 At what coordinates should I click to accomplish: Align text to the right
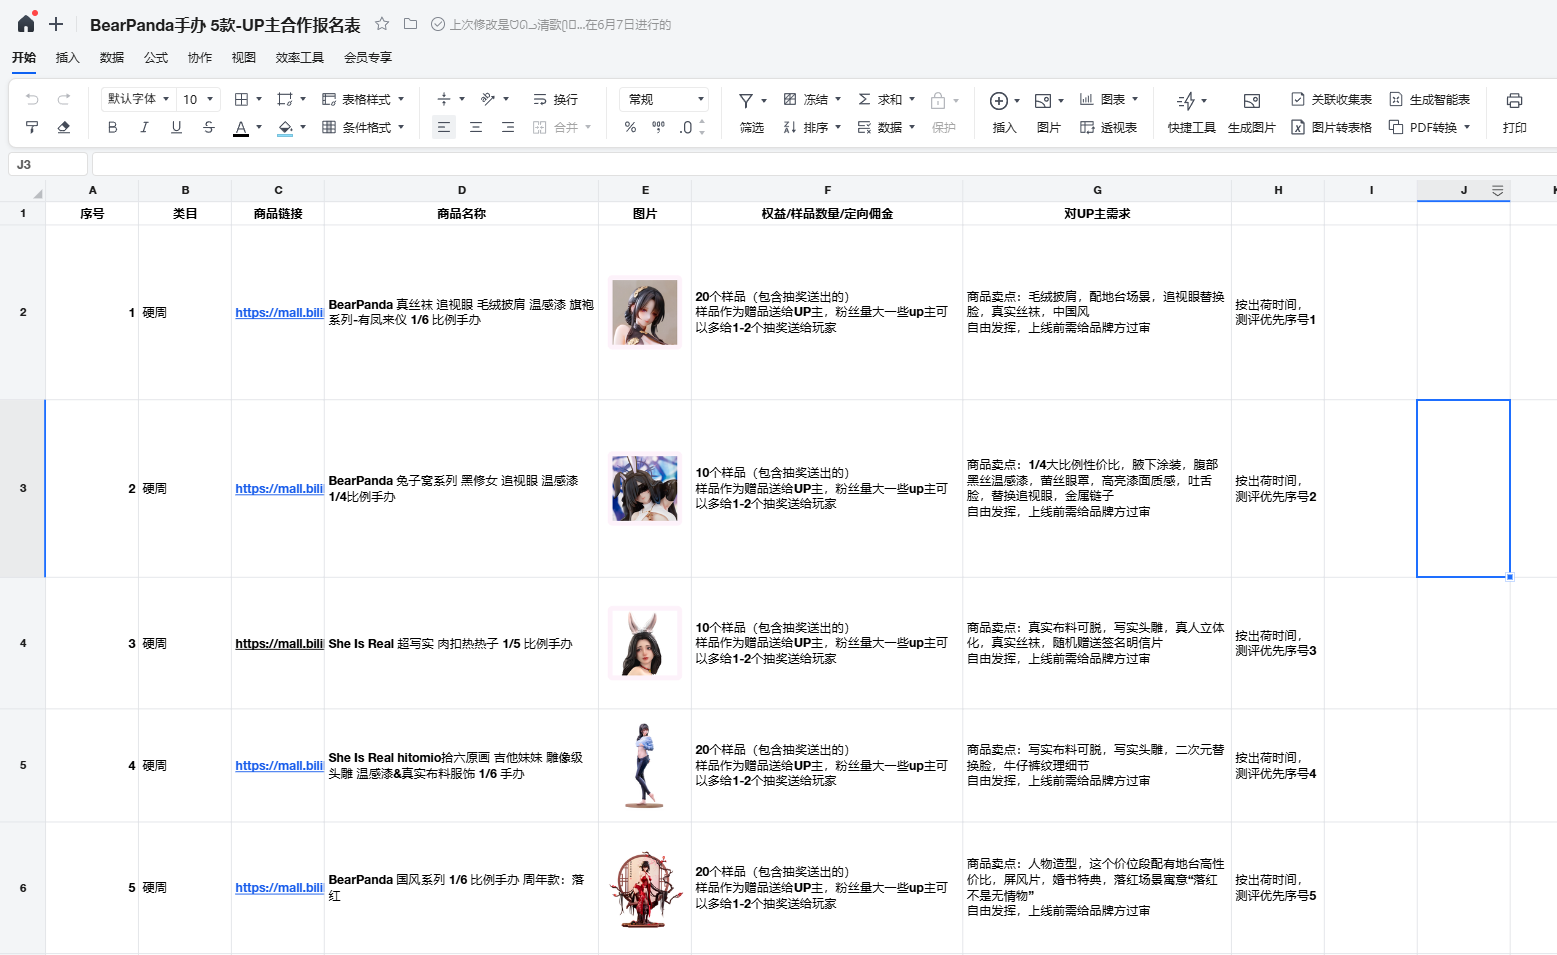point(508,127)
